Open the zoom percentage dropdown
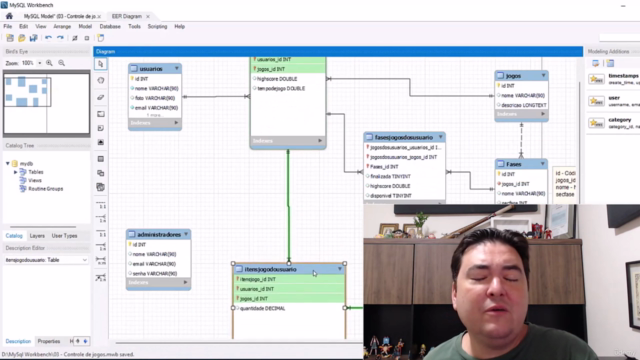The width and height of the screenshot is (640, 360). pos(40,63)
